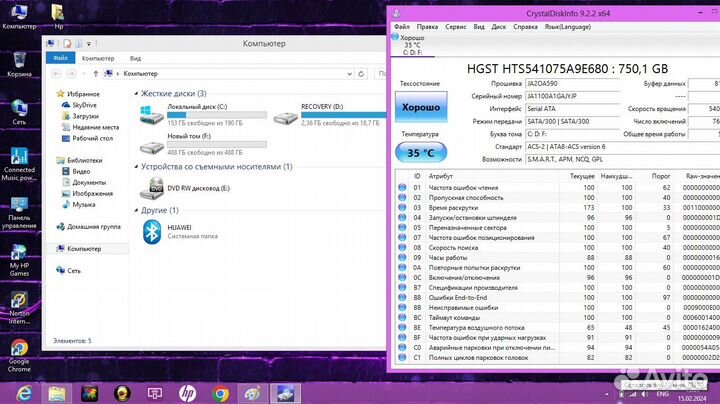720x404 pixels.
Task: Select Загрузки in the navigation pane
Action: [85, 116]
